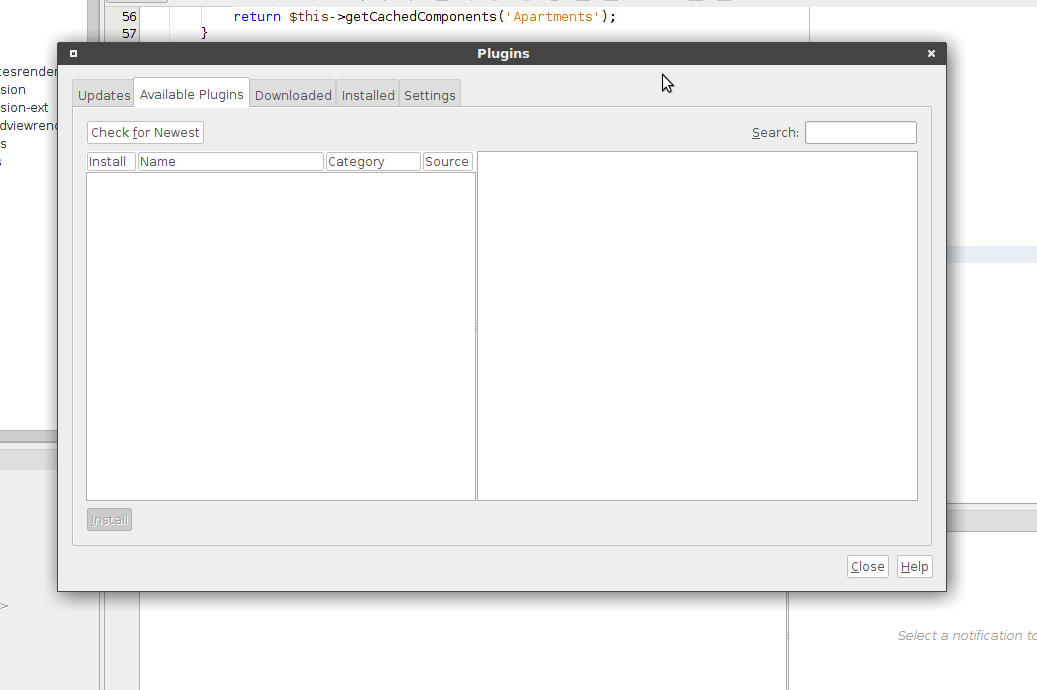Click inside the Search field
The image size is (1037, 690).
click(x=860, y=131)
